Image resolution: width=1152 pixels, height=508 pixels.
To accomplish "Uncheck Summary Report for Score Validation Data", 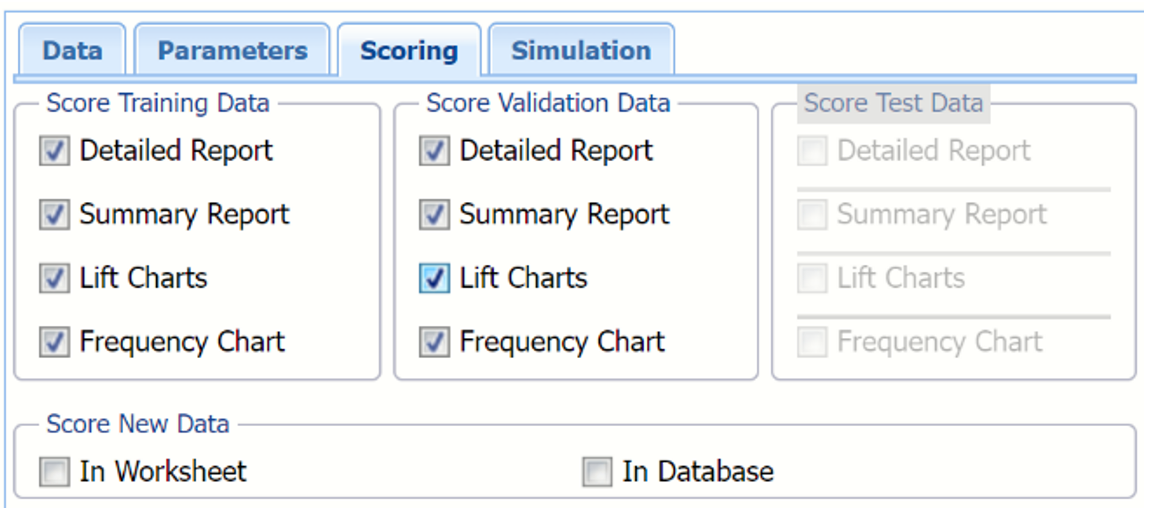I will tap(434, 215).
